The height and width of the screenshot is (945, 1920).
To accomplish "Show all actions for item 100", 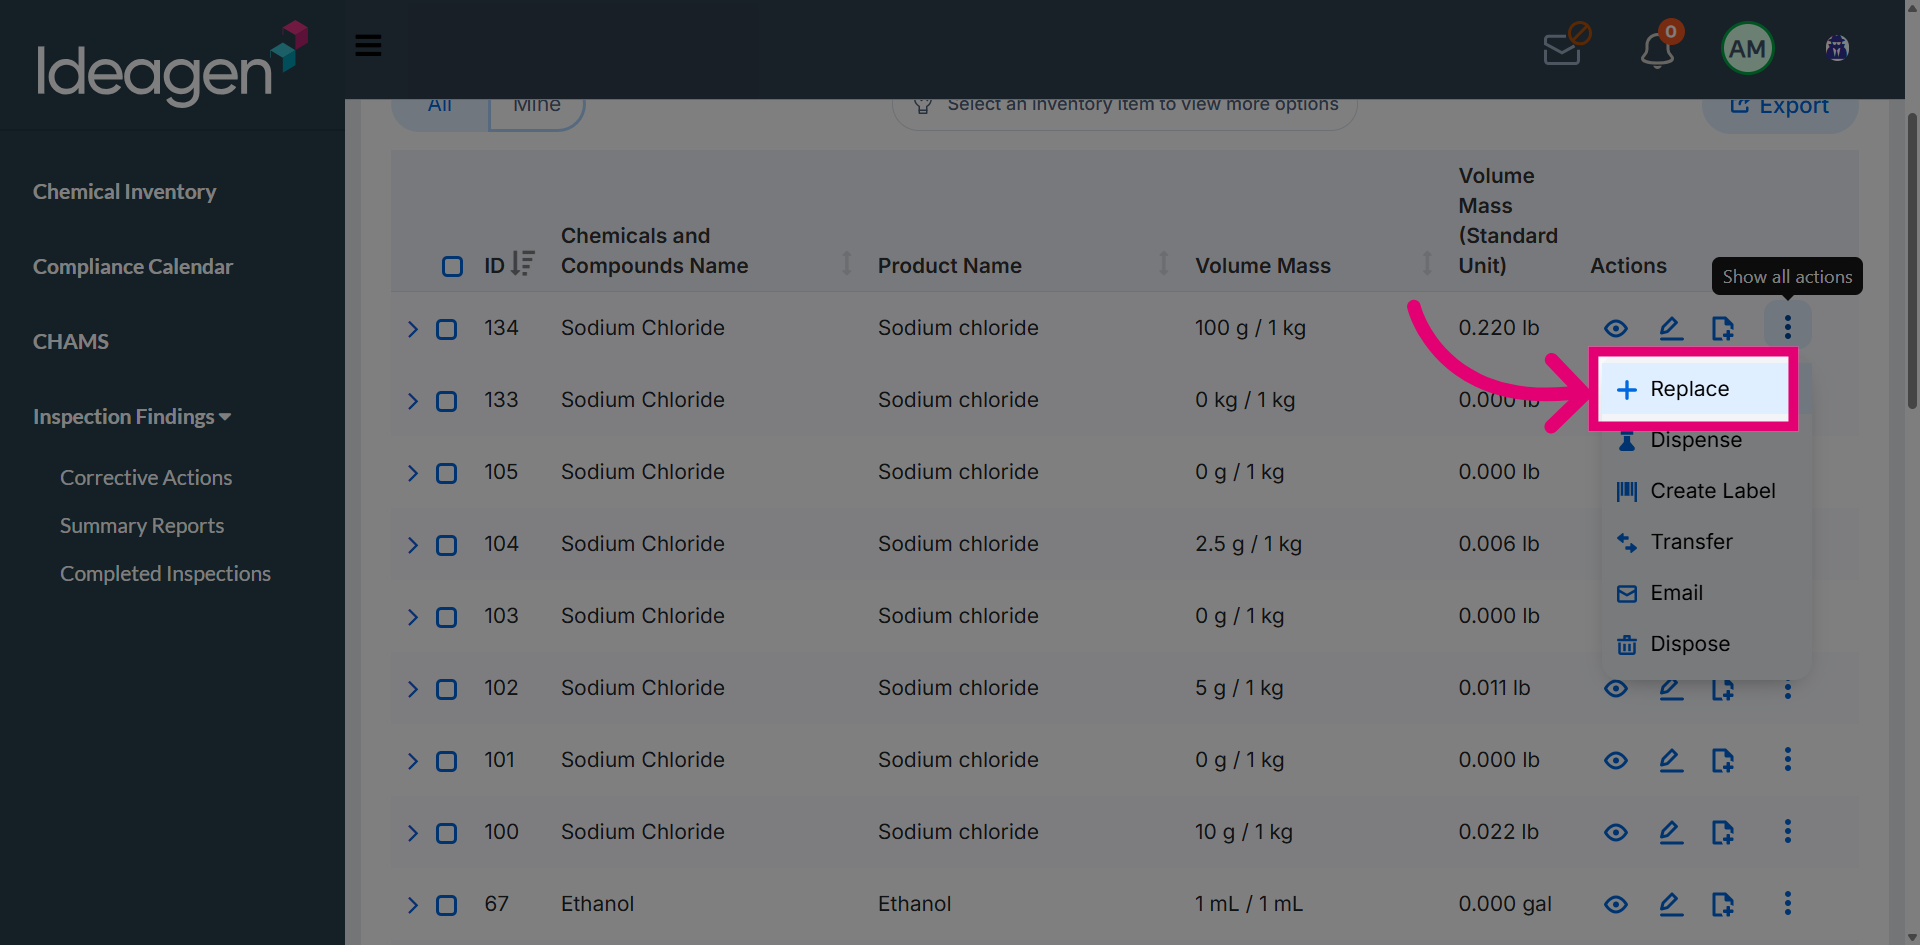I will pyautogui.click(x=1788, y=831).
